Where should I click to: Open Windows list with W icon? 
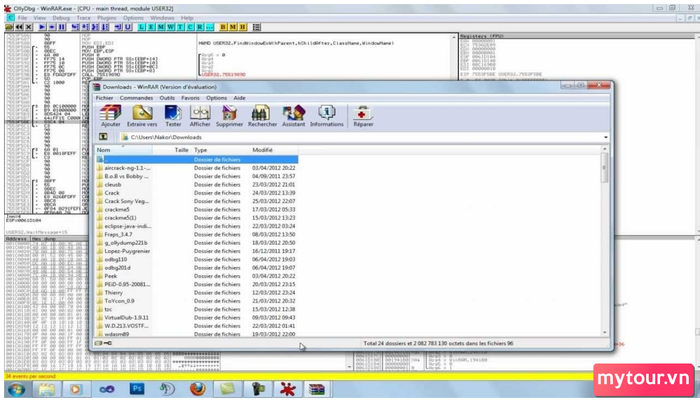coord(171,27)
